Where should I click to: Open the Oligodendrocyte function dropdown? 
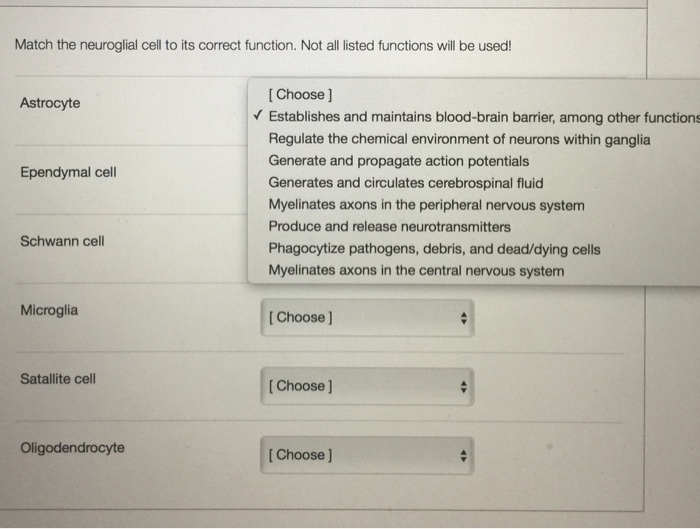tap(366, 455)
